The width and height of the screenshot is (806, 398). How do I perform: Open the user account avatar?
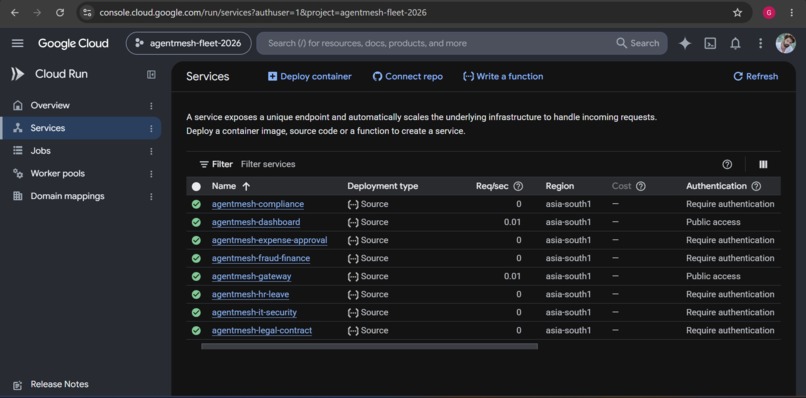(x=785, y=43)
